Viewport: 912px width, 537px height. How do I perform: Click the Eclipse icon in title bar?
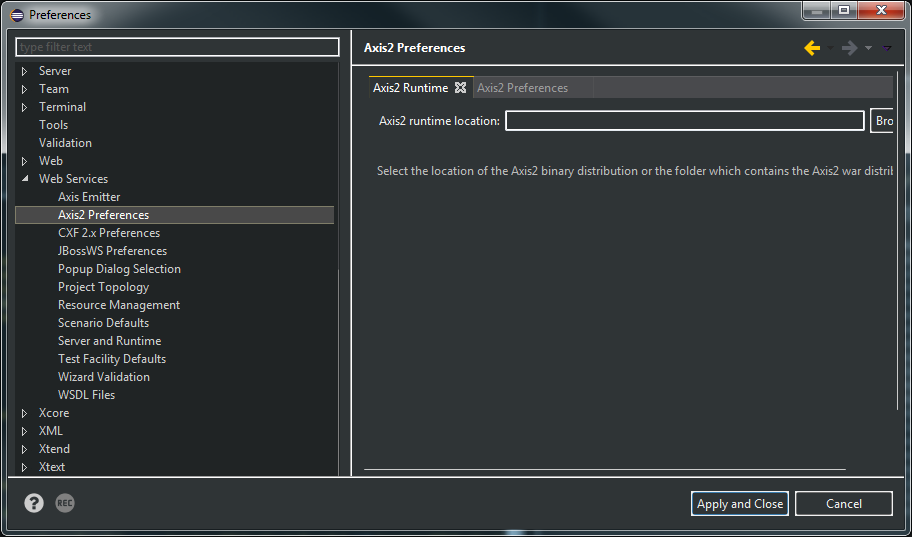[x=17, y=15]
